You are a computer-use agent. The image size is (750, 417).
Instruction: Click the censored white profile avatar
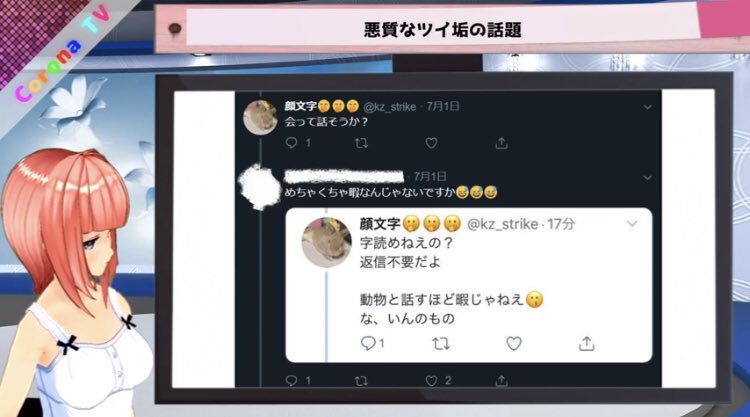coord(259,187)
